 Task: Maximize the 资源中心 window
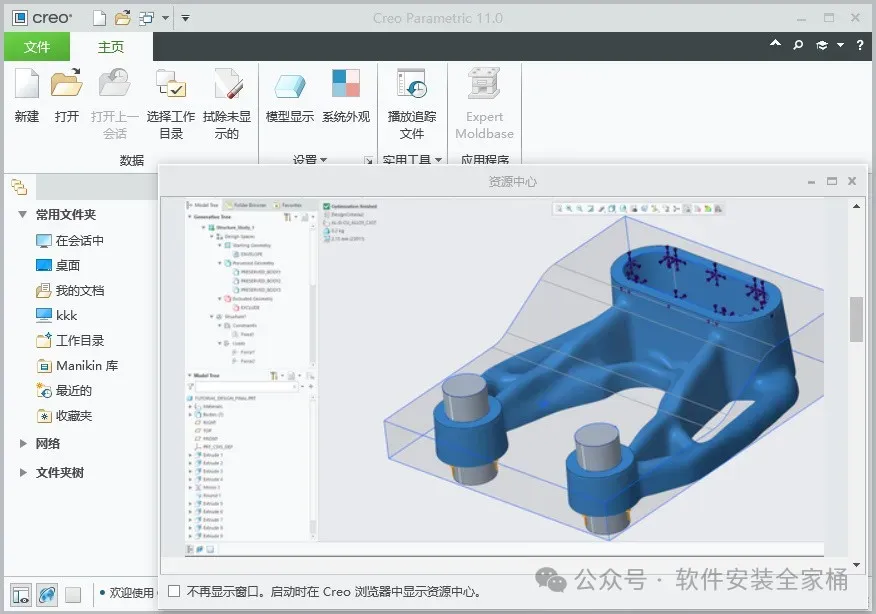[832, 181]
